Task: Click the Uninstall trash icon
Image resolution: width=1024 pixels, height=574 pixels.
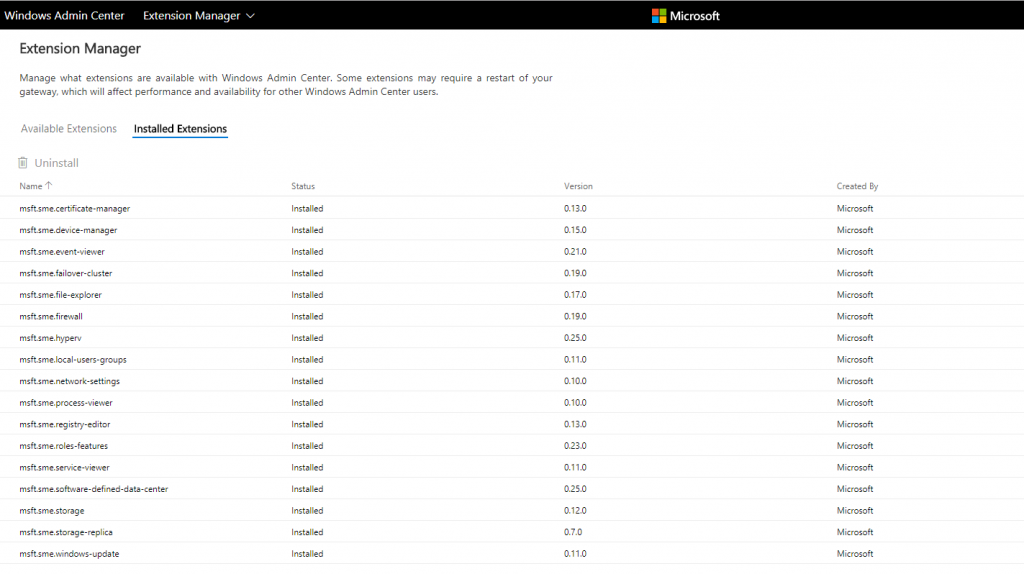Action: (23, 163)
